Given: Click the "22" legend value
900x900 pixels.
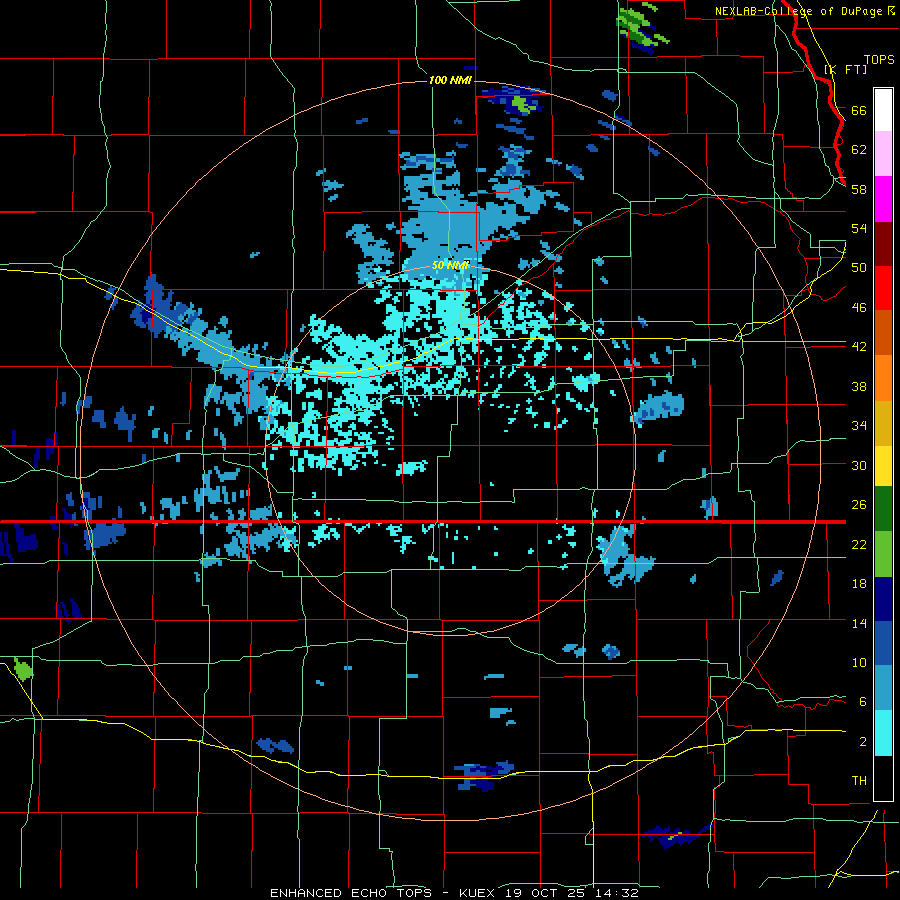Looking at the screenshot, I should [x=859, y=544].
